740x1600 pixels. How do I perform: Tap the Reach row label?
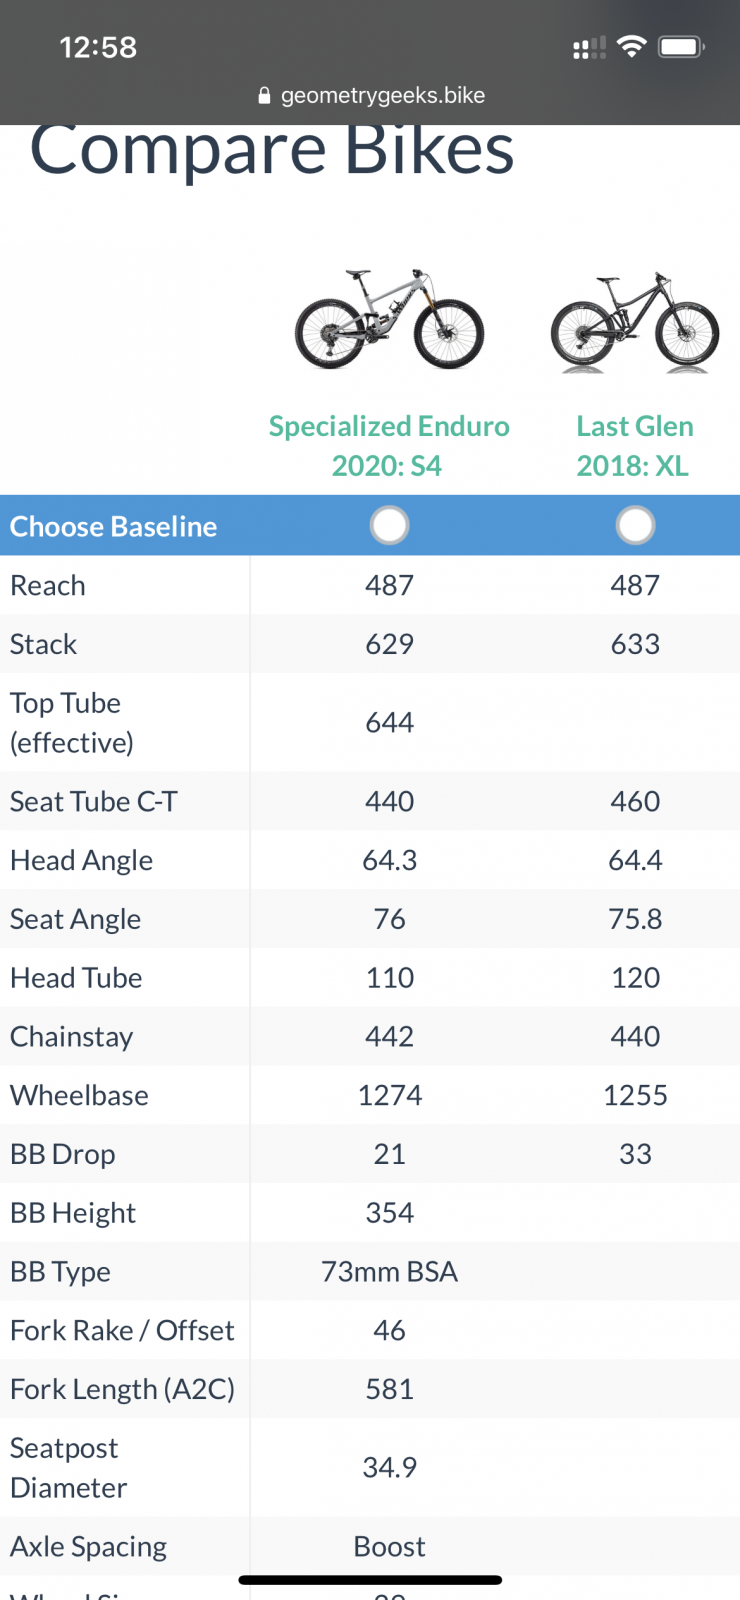tap(48, 585)
